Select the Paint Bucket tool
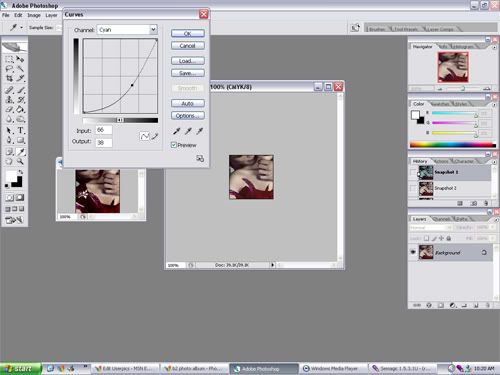Viewport: 500px width, 375px height. click(20, 109)
